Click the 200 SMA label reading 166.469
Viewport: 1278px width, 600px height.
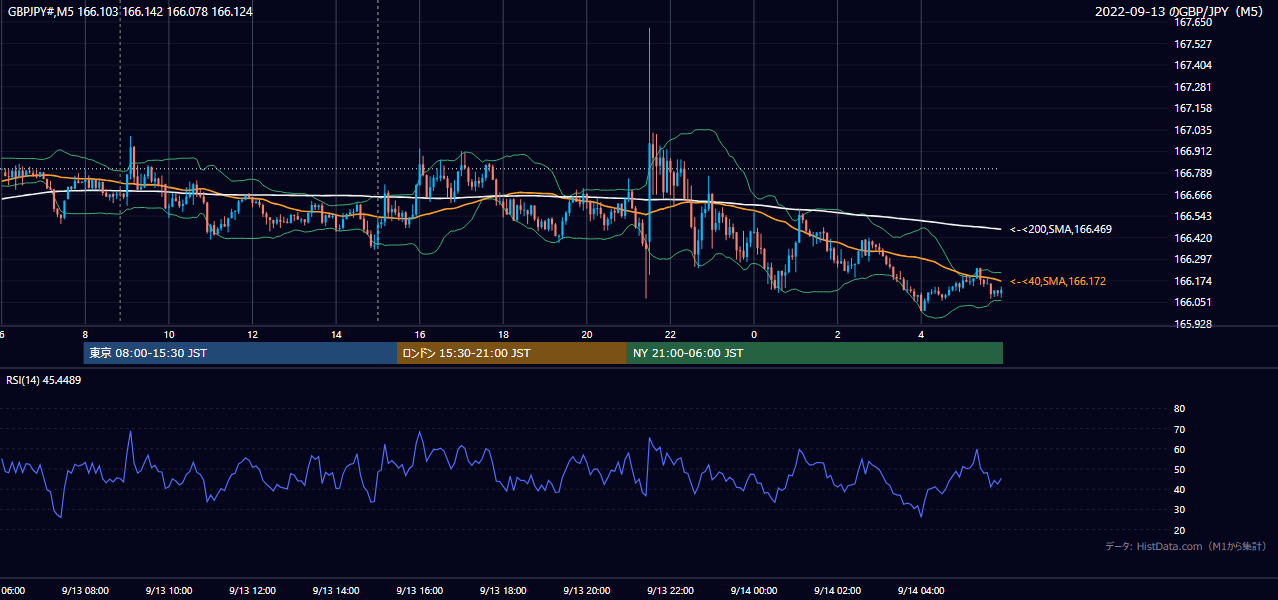coord(1061,230)
